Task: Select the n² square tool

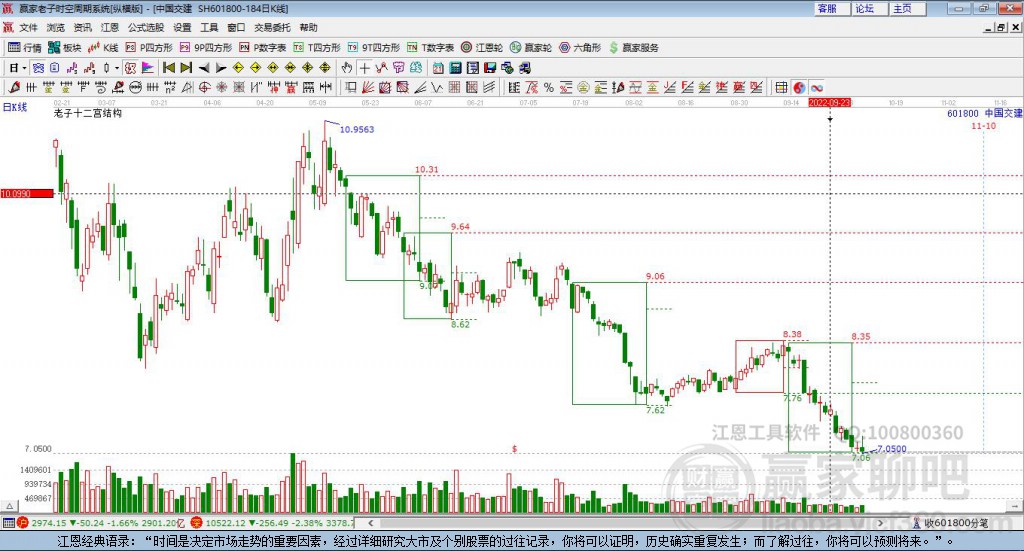Action: (x=170, y=87)
